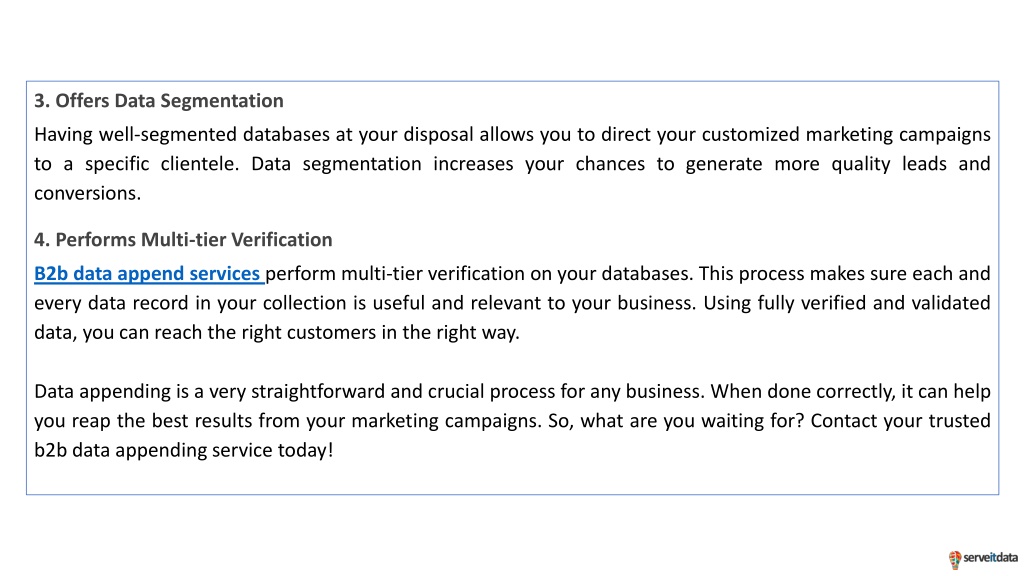
Task: Click the sentence "So, what are you waiting for?"
Action: click(x=676, y=421)
